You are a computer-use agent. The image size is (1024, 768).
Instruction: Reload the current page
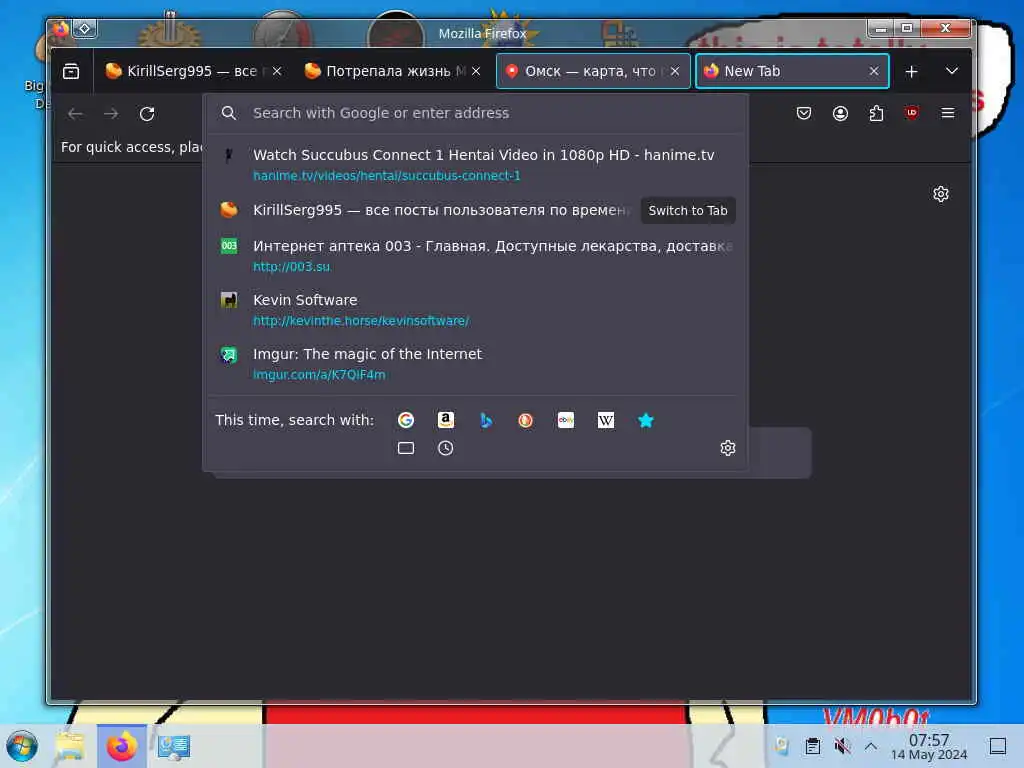147,114
